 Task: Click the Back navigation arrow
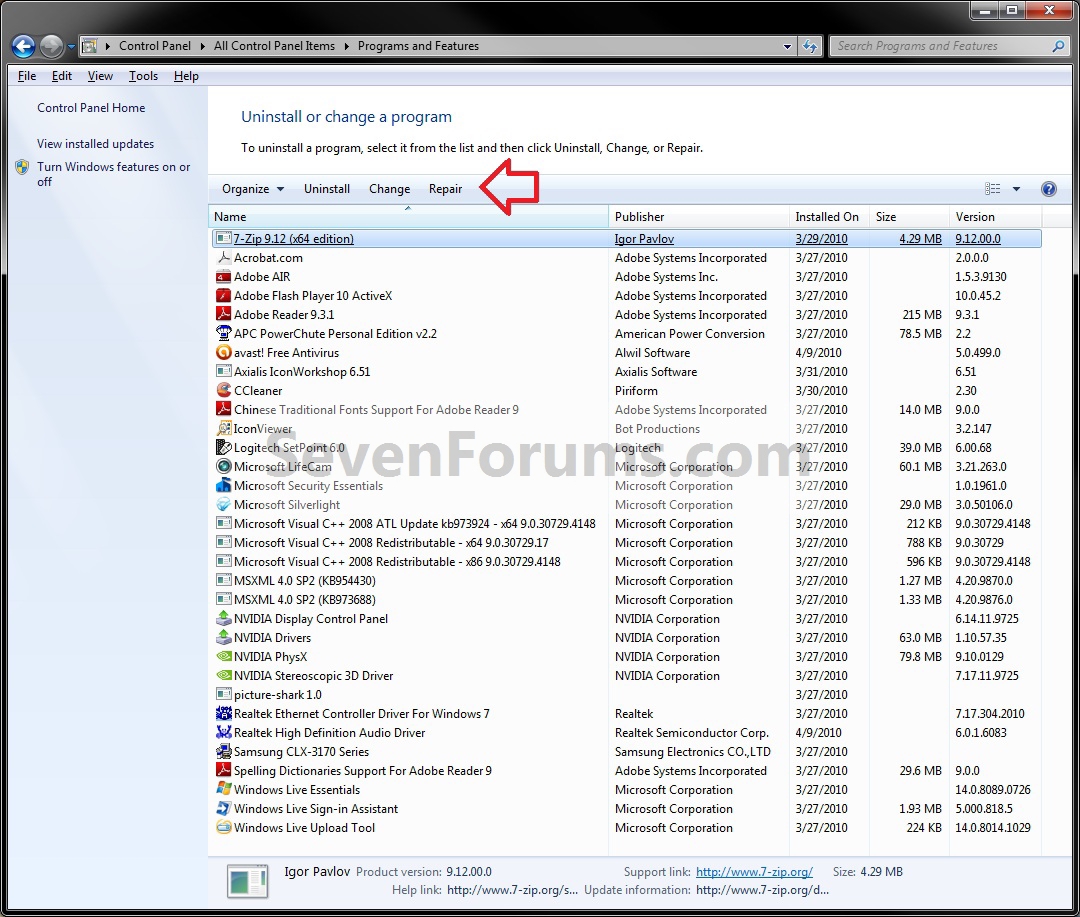pyautogui.click(x=22, y=45)
